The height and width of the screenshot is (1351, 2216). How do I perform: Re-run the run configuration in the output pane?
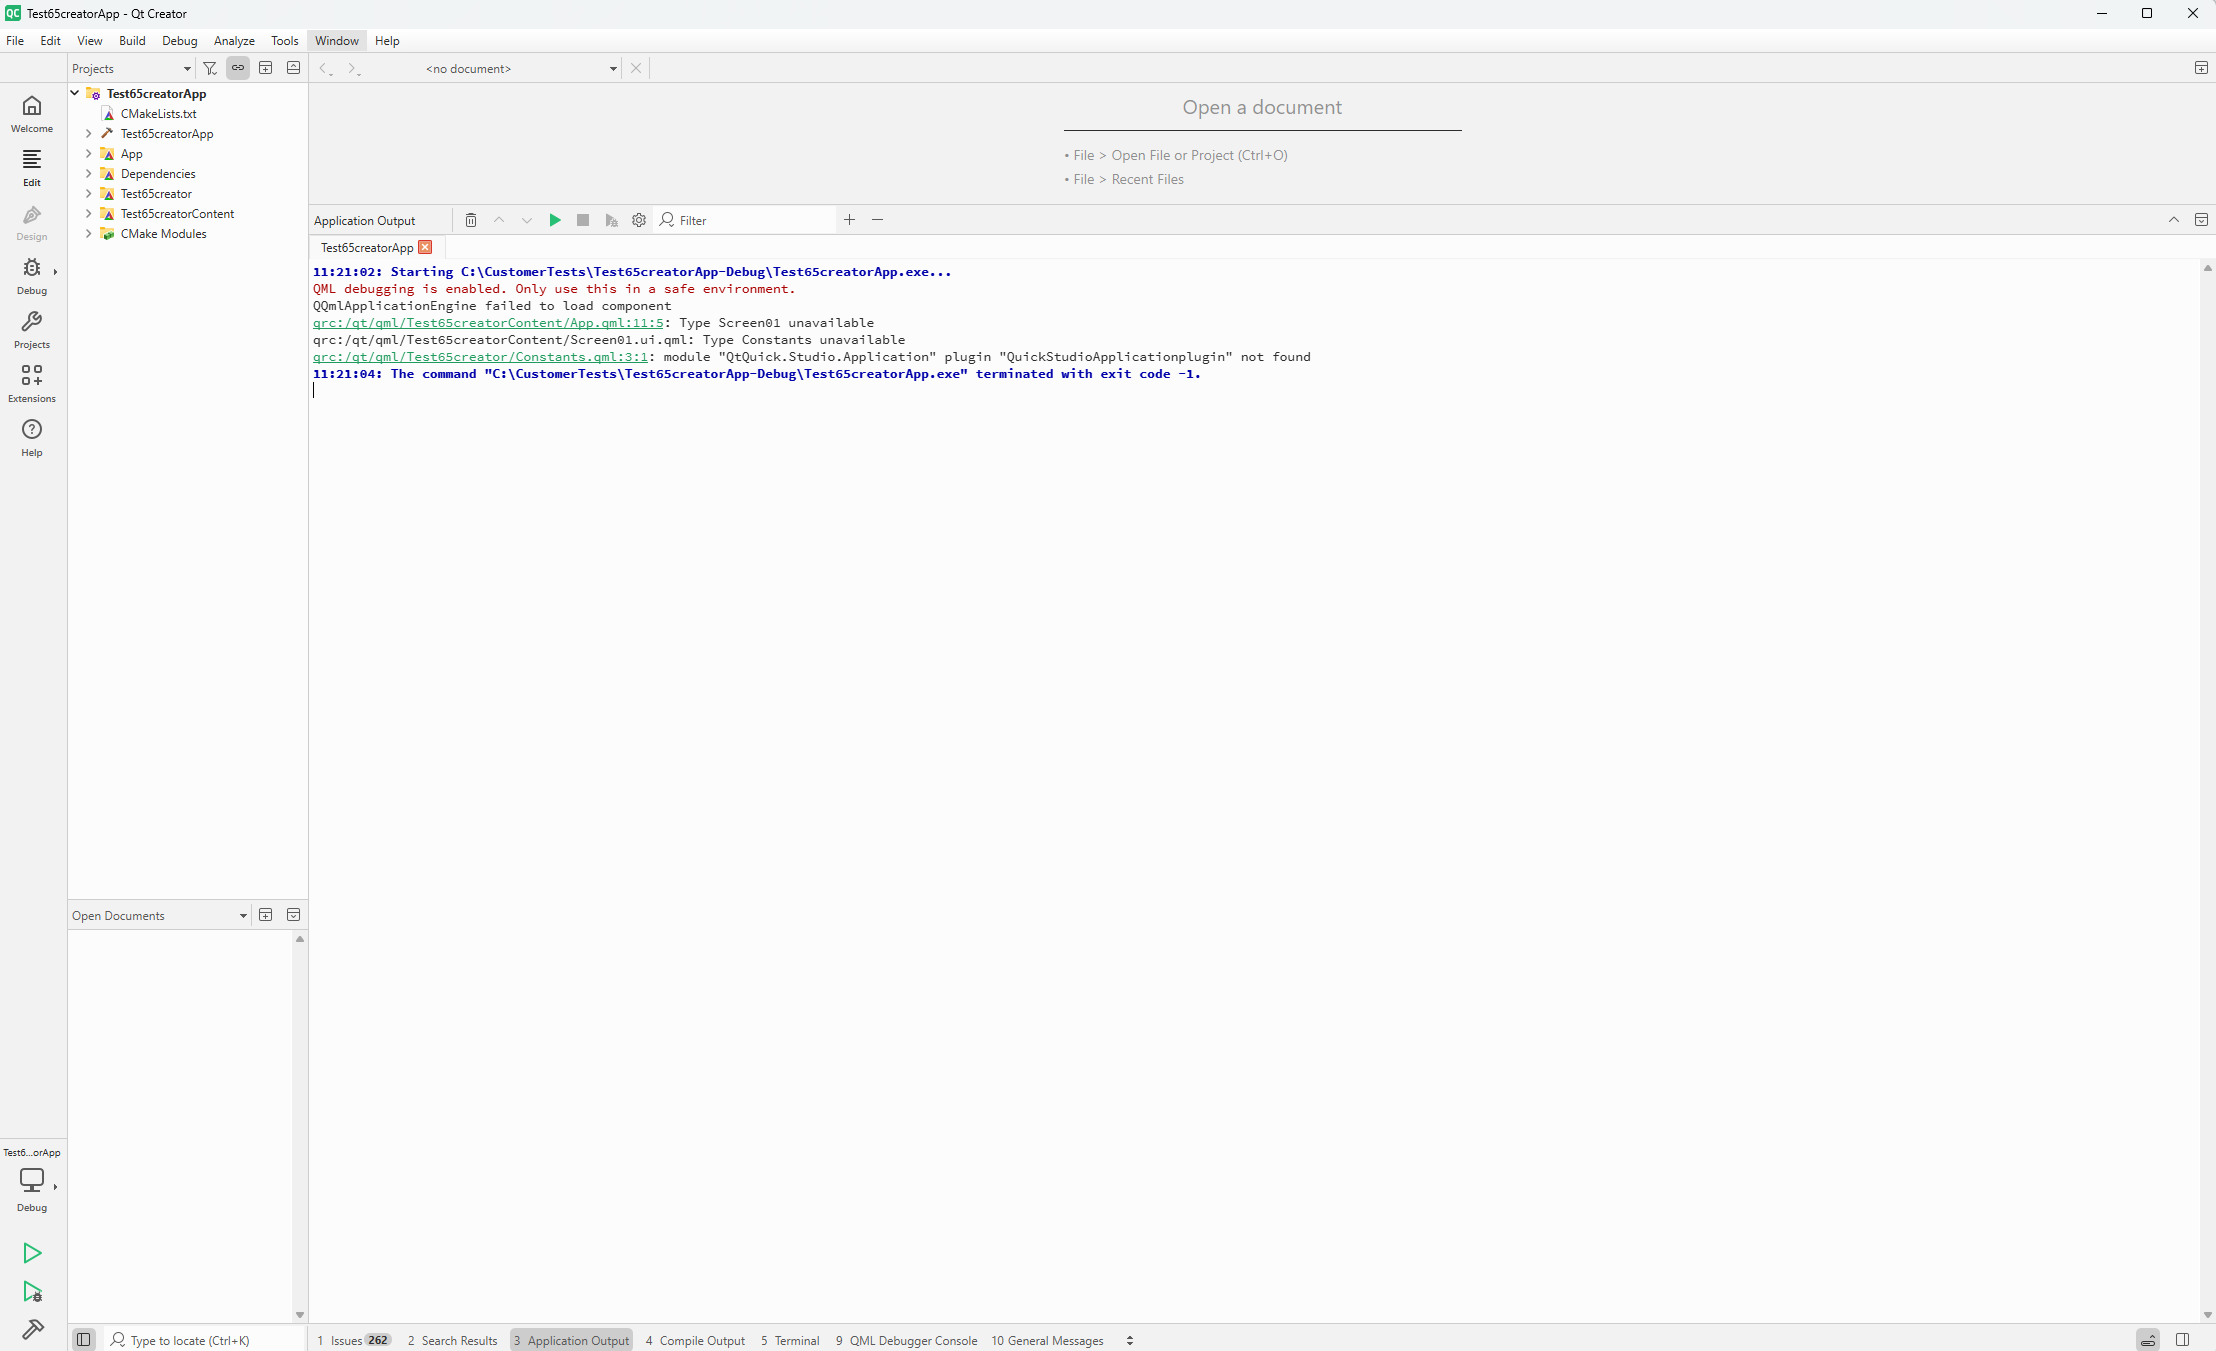point(555,220)
